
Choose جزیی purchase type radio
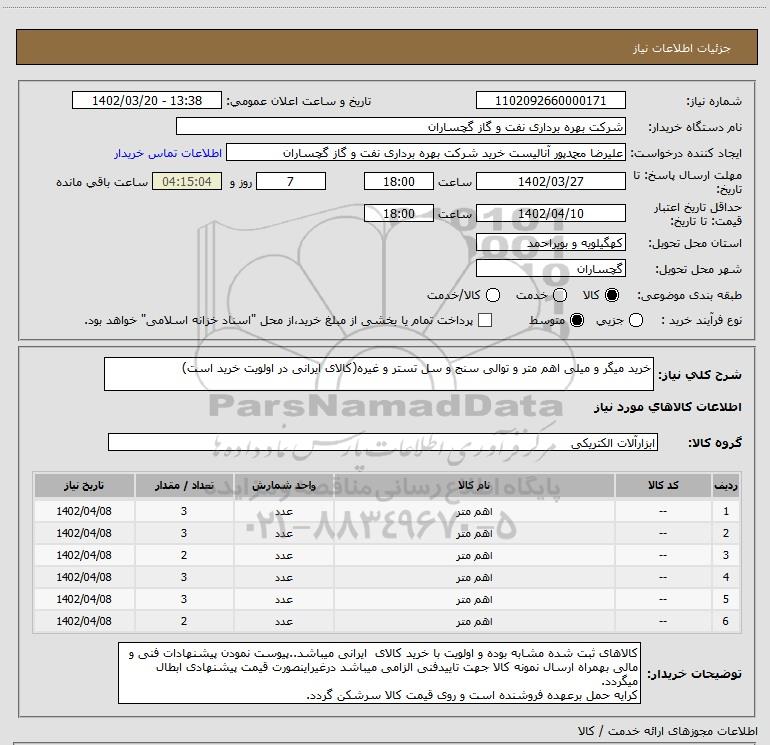[635, 320]
